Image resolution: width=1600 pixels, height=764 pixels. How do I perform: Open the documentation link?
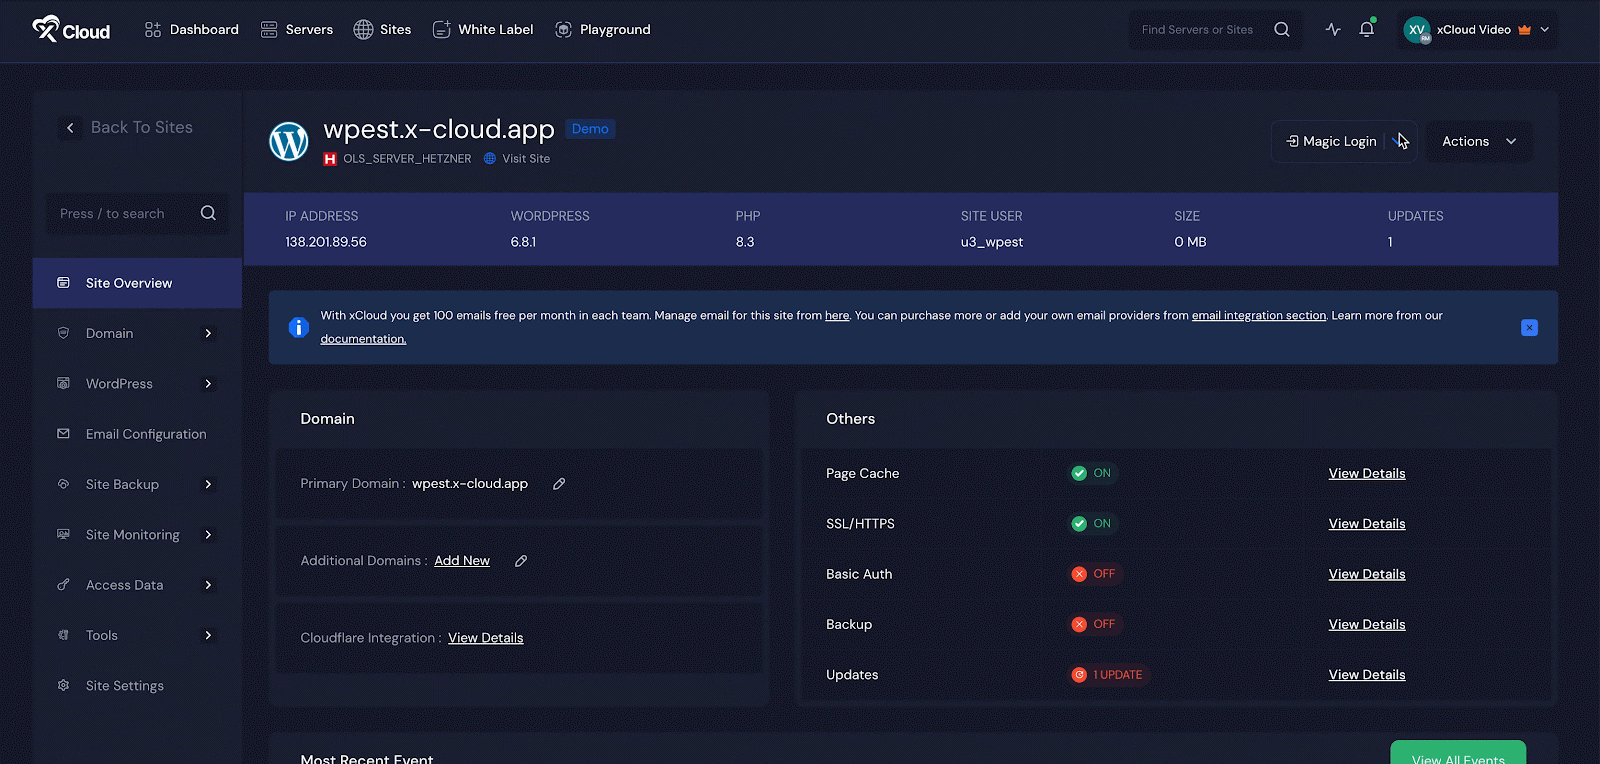[x=363, y=339]
